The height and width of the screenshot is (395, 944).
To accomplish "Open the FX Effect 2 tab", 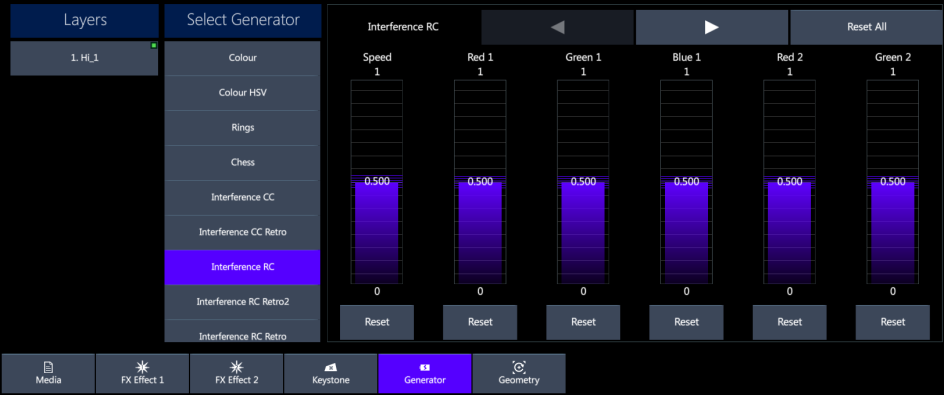I will tap(237, 373).
